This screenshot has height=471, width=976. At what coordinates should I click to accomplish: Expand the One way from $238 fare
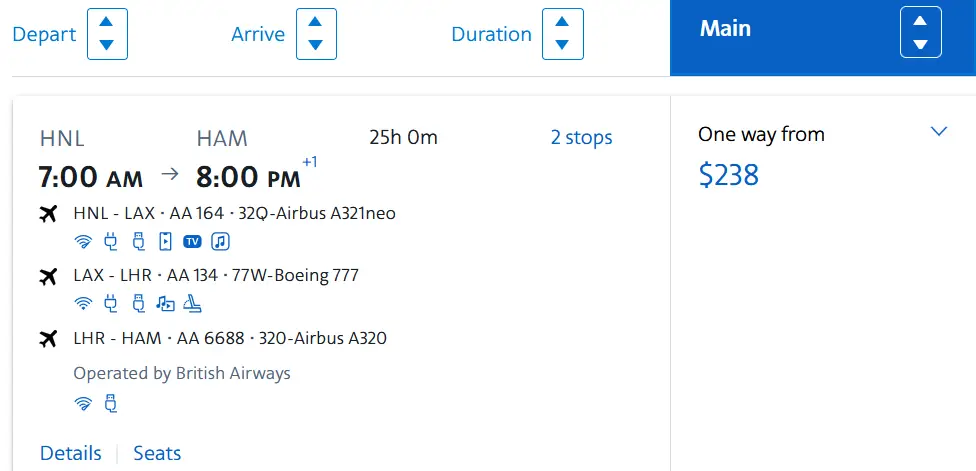(938, 132)
